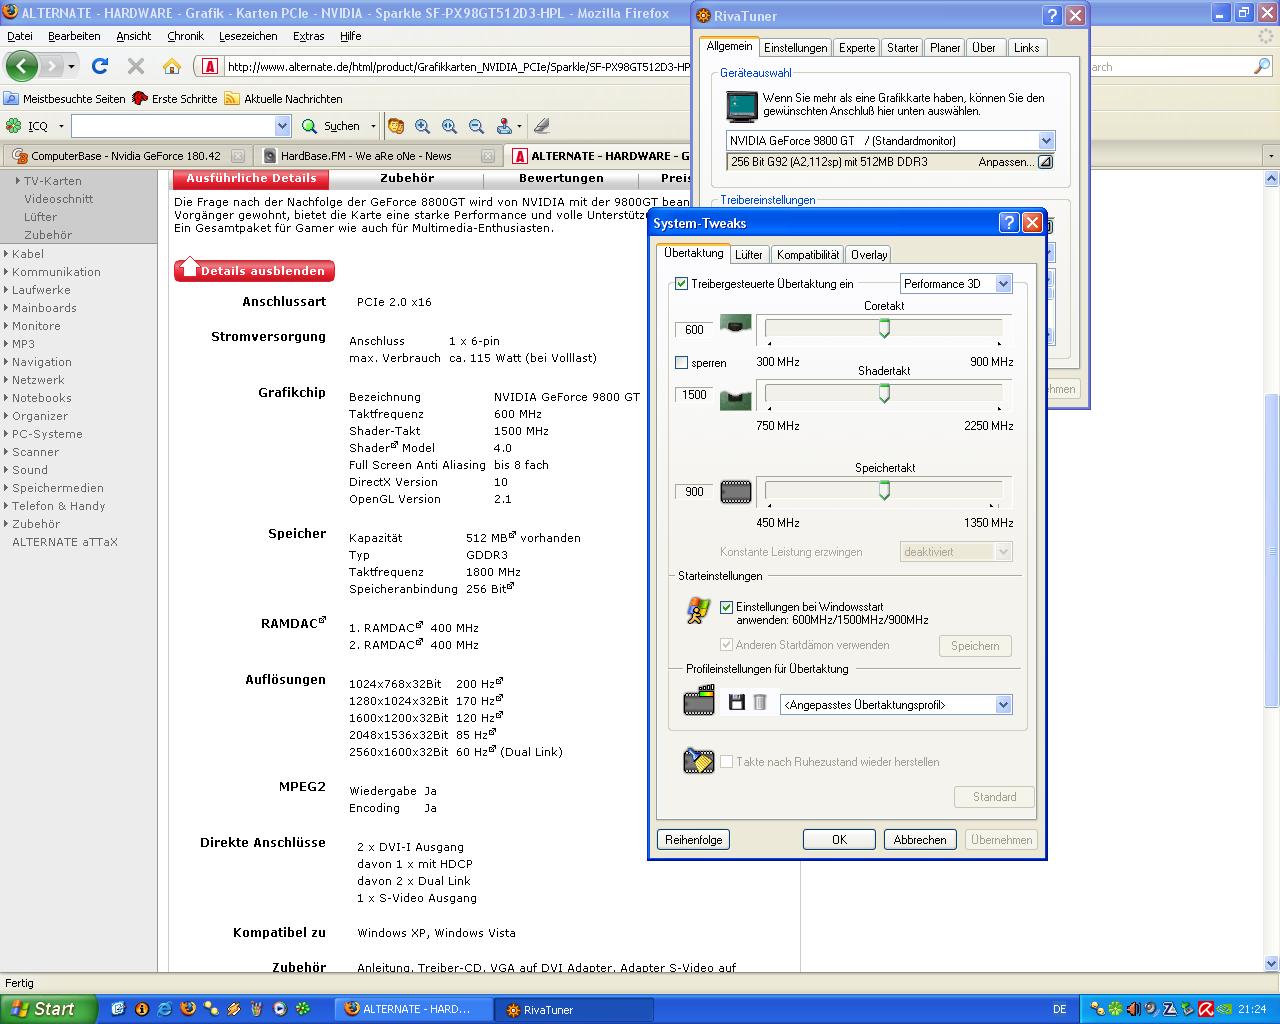Click the Internet Explorer quick launch icon
Screen dimensions: 1280x1024
click(x=164, y=1009)
